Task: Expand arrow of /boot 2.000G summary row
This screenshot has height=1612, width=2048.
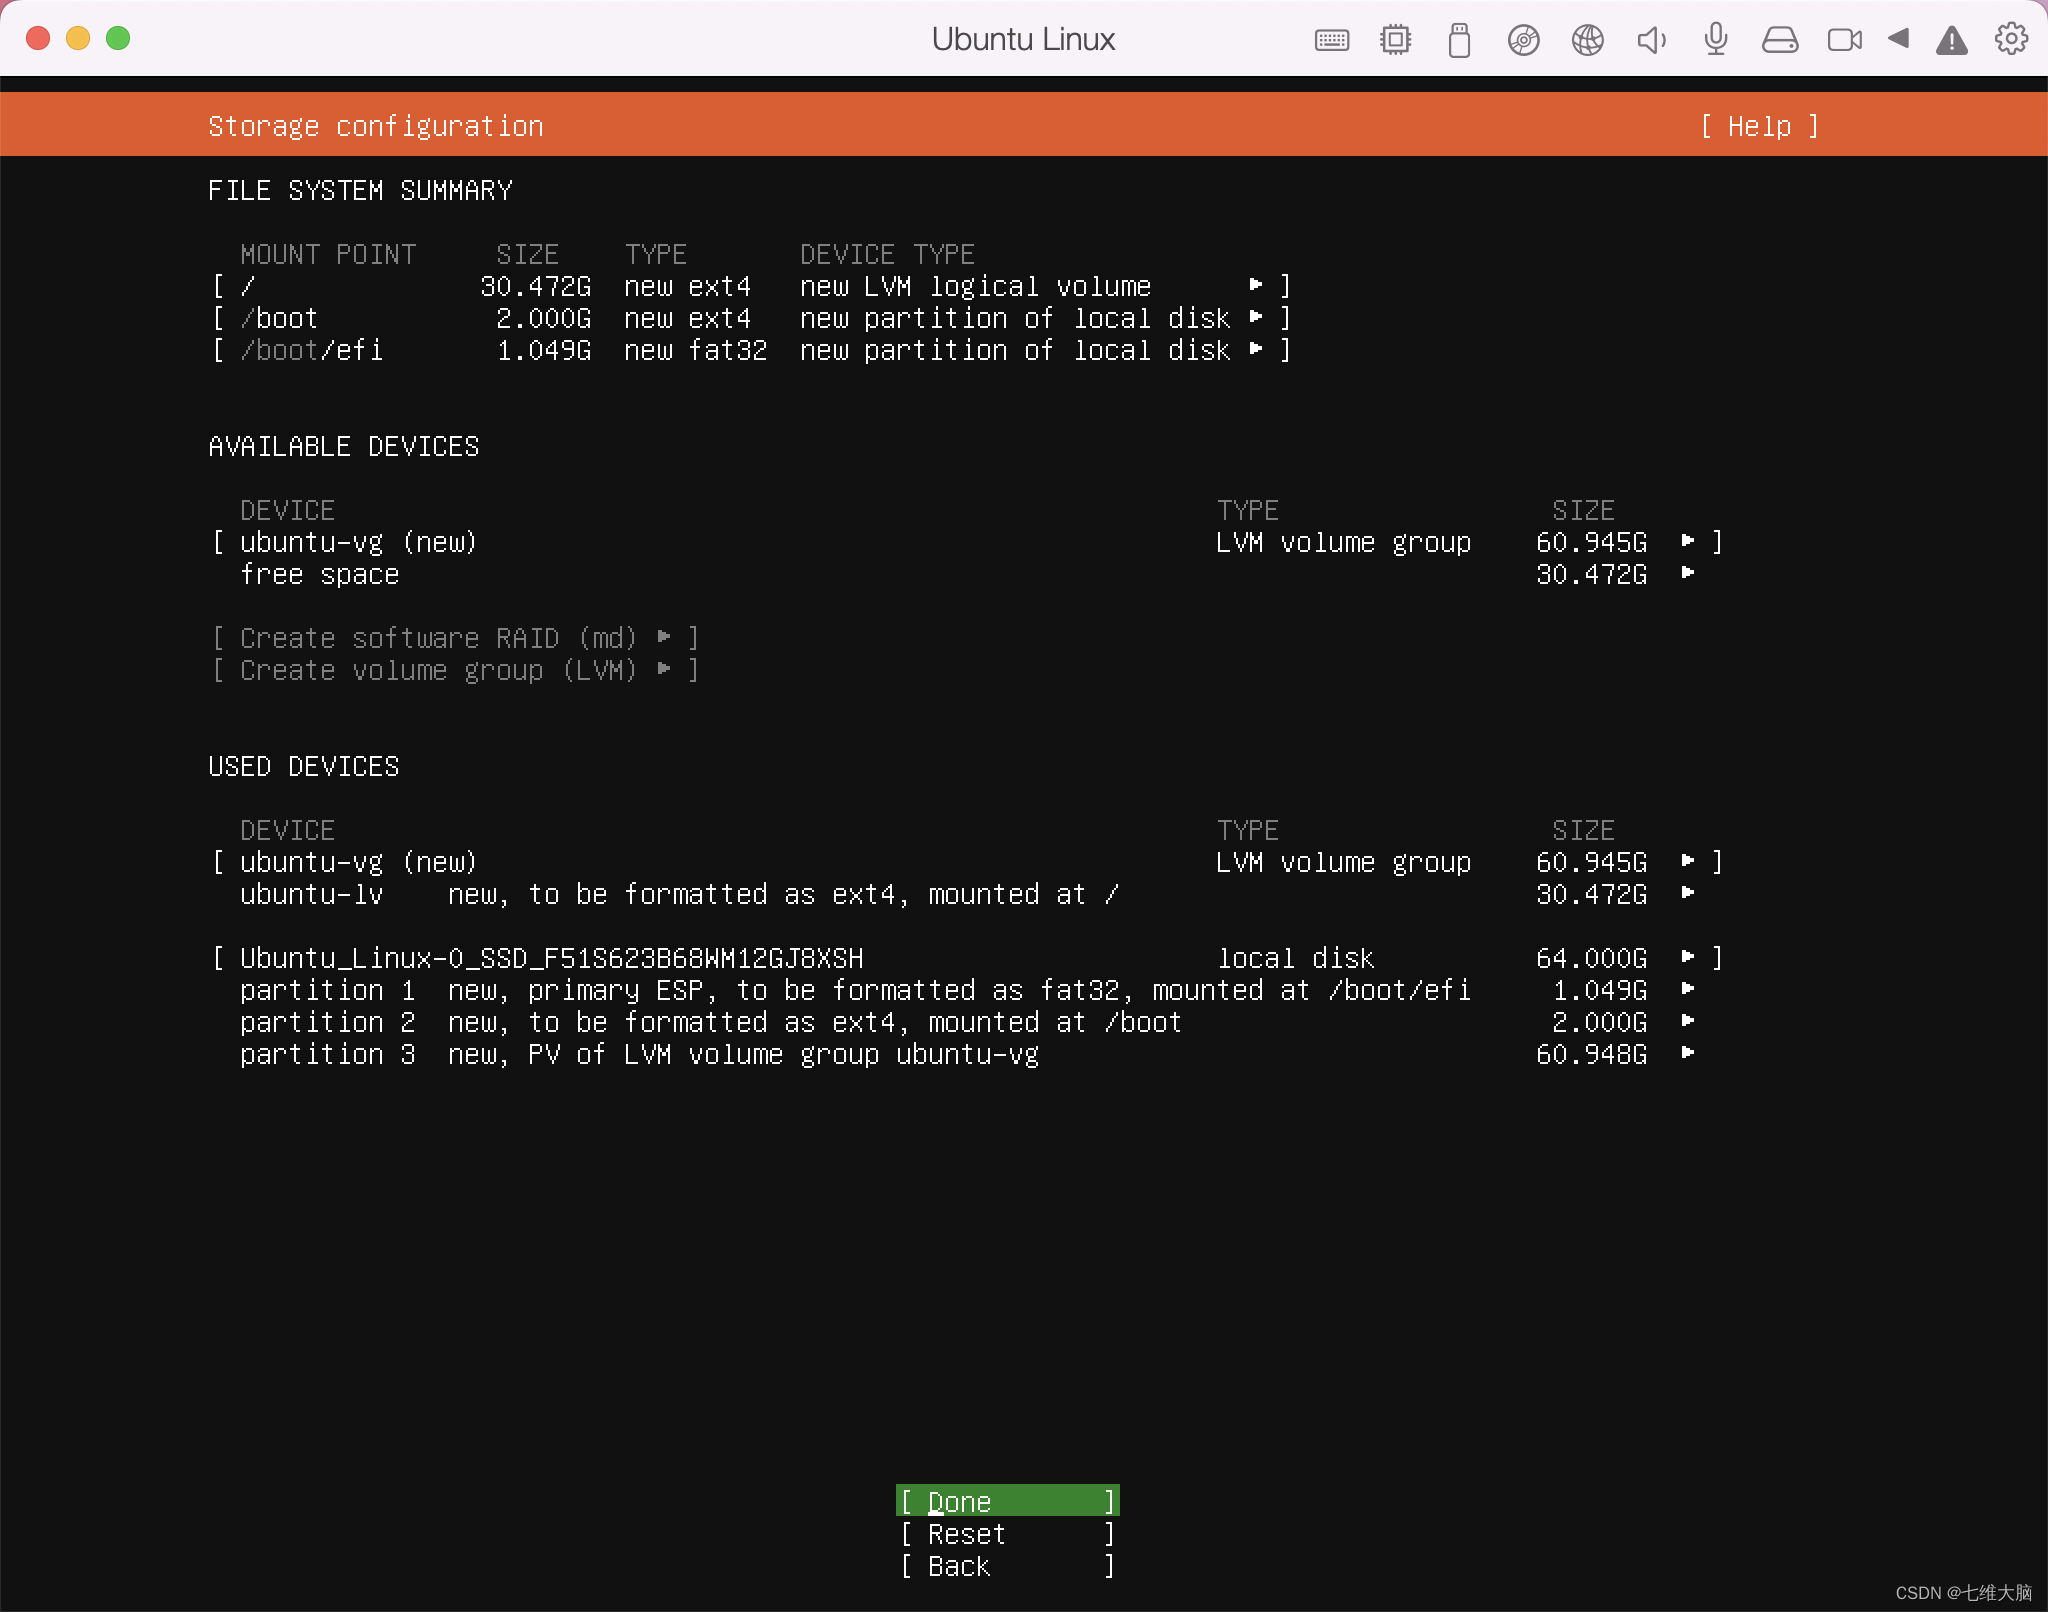Action: pos(1256,317)
